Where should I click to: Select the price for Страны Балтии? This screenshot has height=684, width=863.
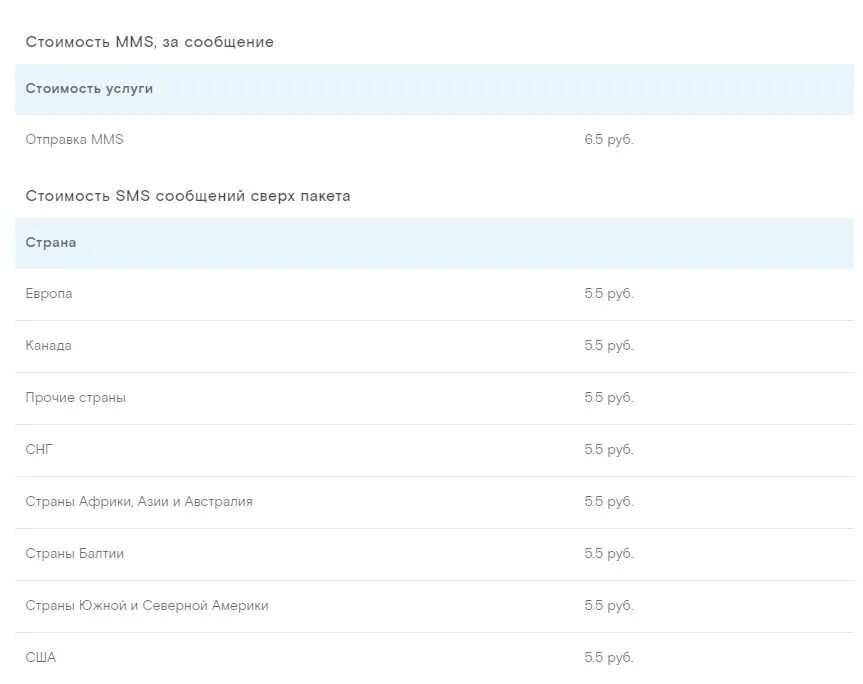[609, 554]
